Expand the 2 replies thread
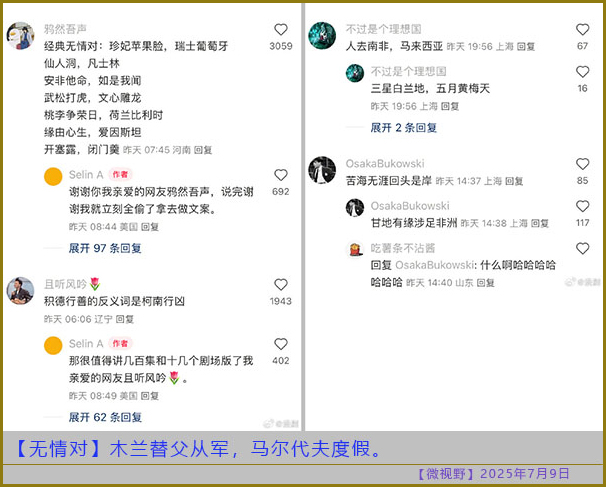 (x=404, y=128)
